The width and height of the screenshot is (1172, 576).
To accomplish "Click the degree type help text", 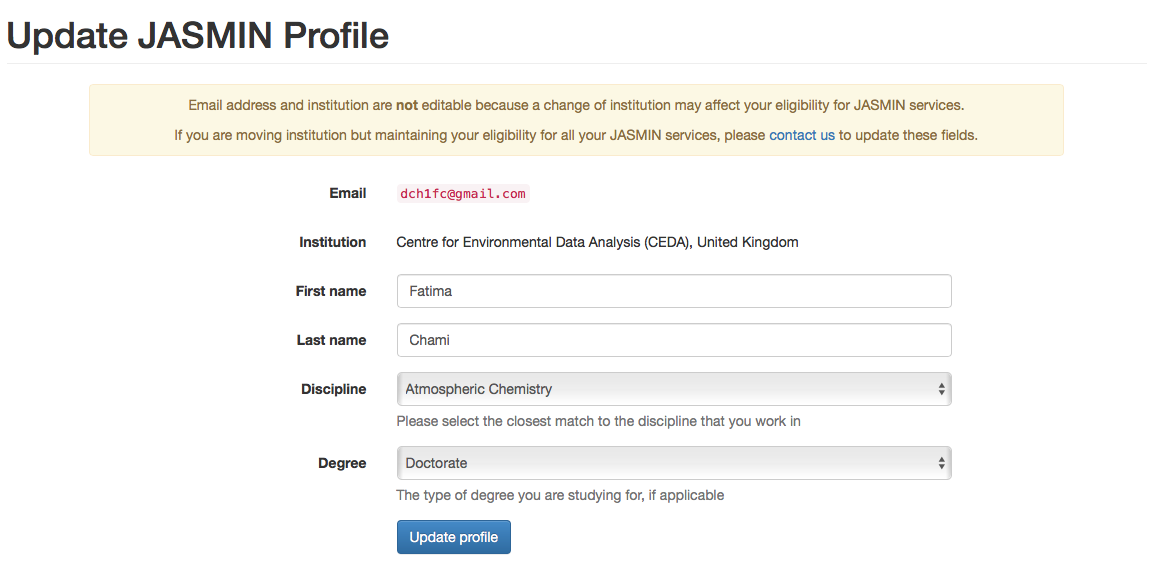I will point(560,495).
